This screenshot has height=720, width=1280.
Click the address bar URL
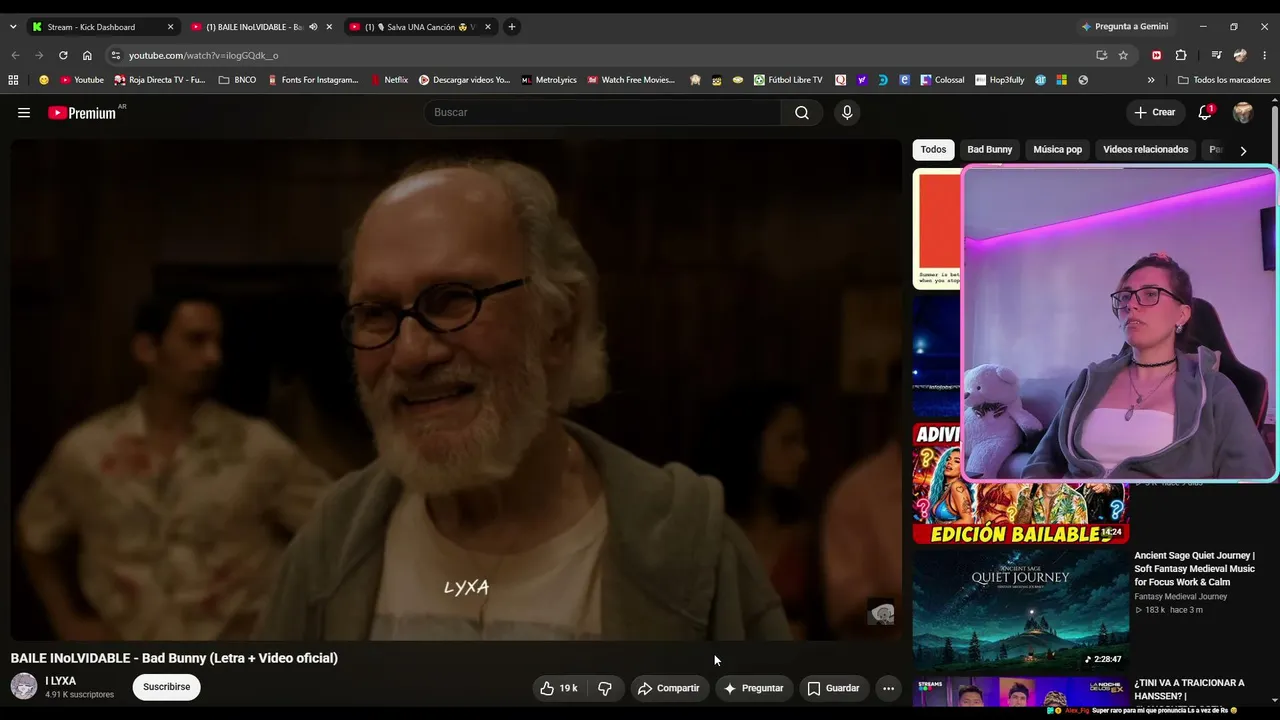(x=204, y=55)
